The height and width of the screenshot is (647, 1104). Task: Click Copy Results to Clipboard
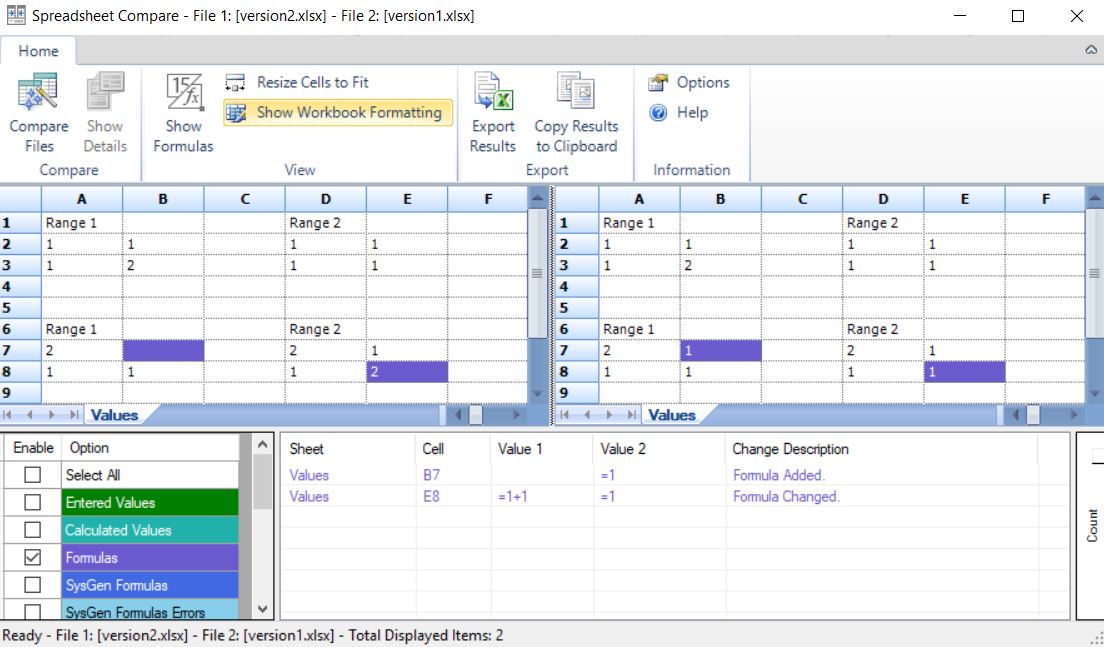(x=576, y=94)
